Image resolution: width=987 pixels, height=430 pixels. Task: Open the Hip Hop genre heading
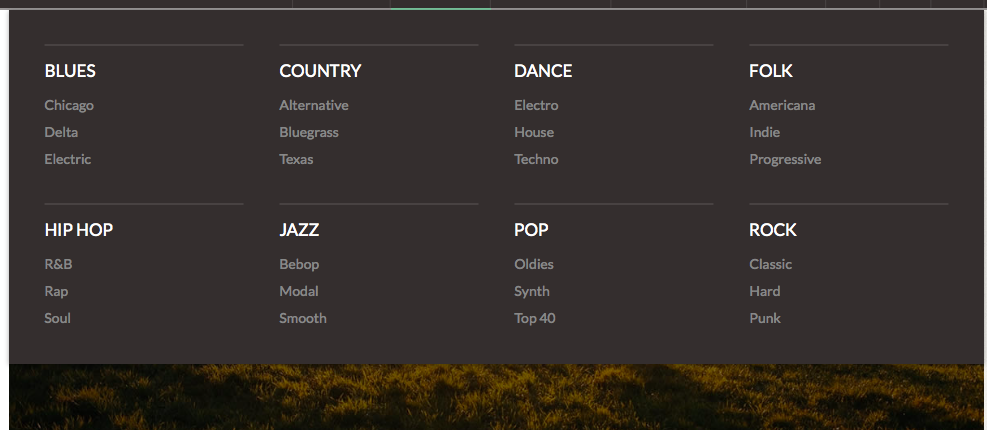79,230
